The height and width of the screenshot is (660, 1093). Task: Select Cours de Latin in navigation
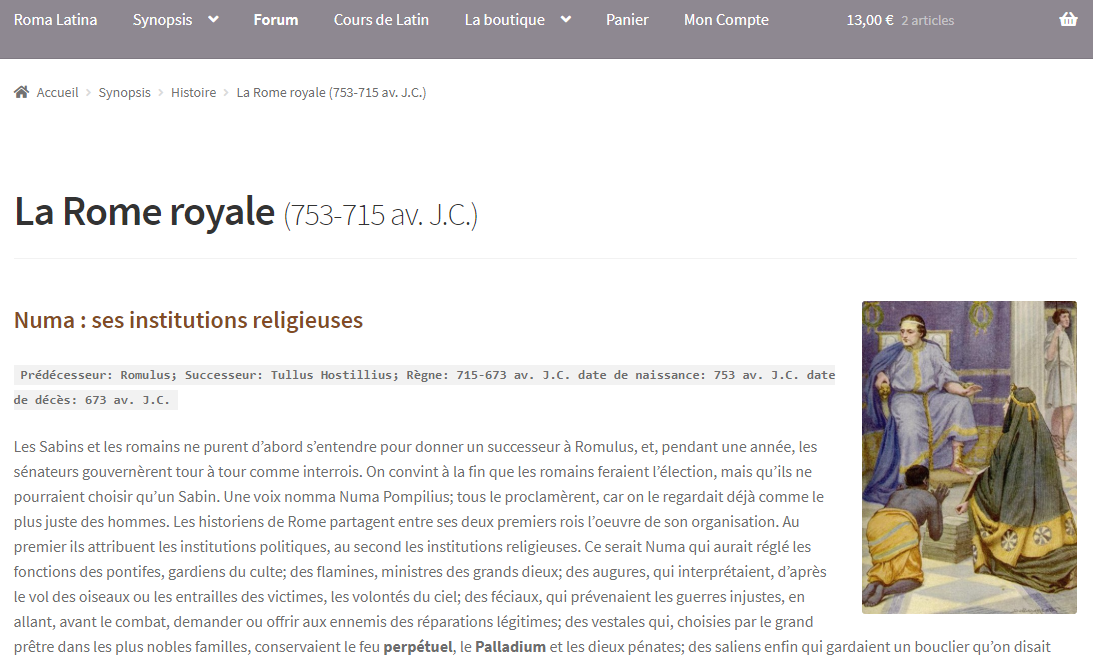tap(381, 20)
